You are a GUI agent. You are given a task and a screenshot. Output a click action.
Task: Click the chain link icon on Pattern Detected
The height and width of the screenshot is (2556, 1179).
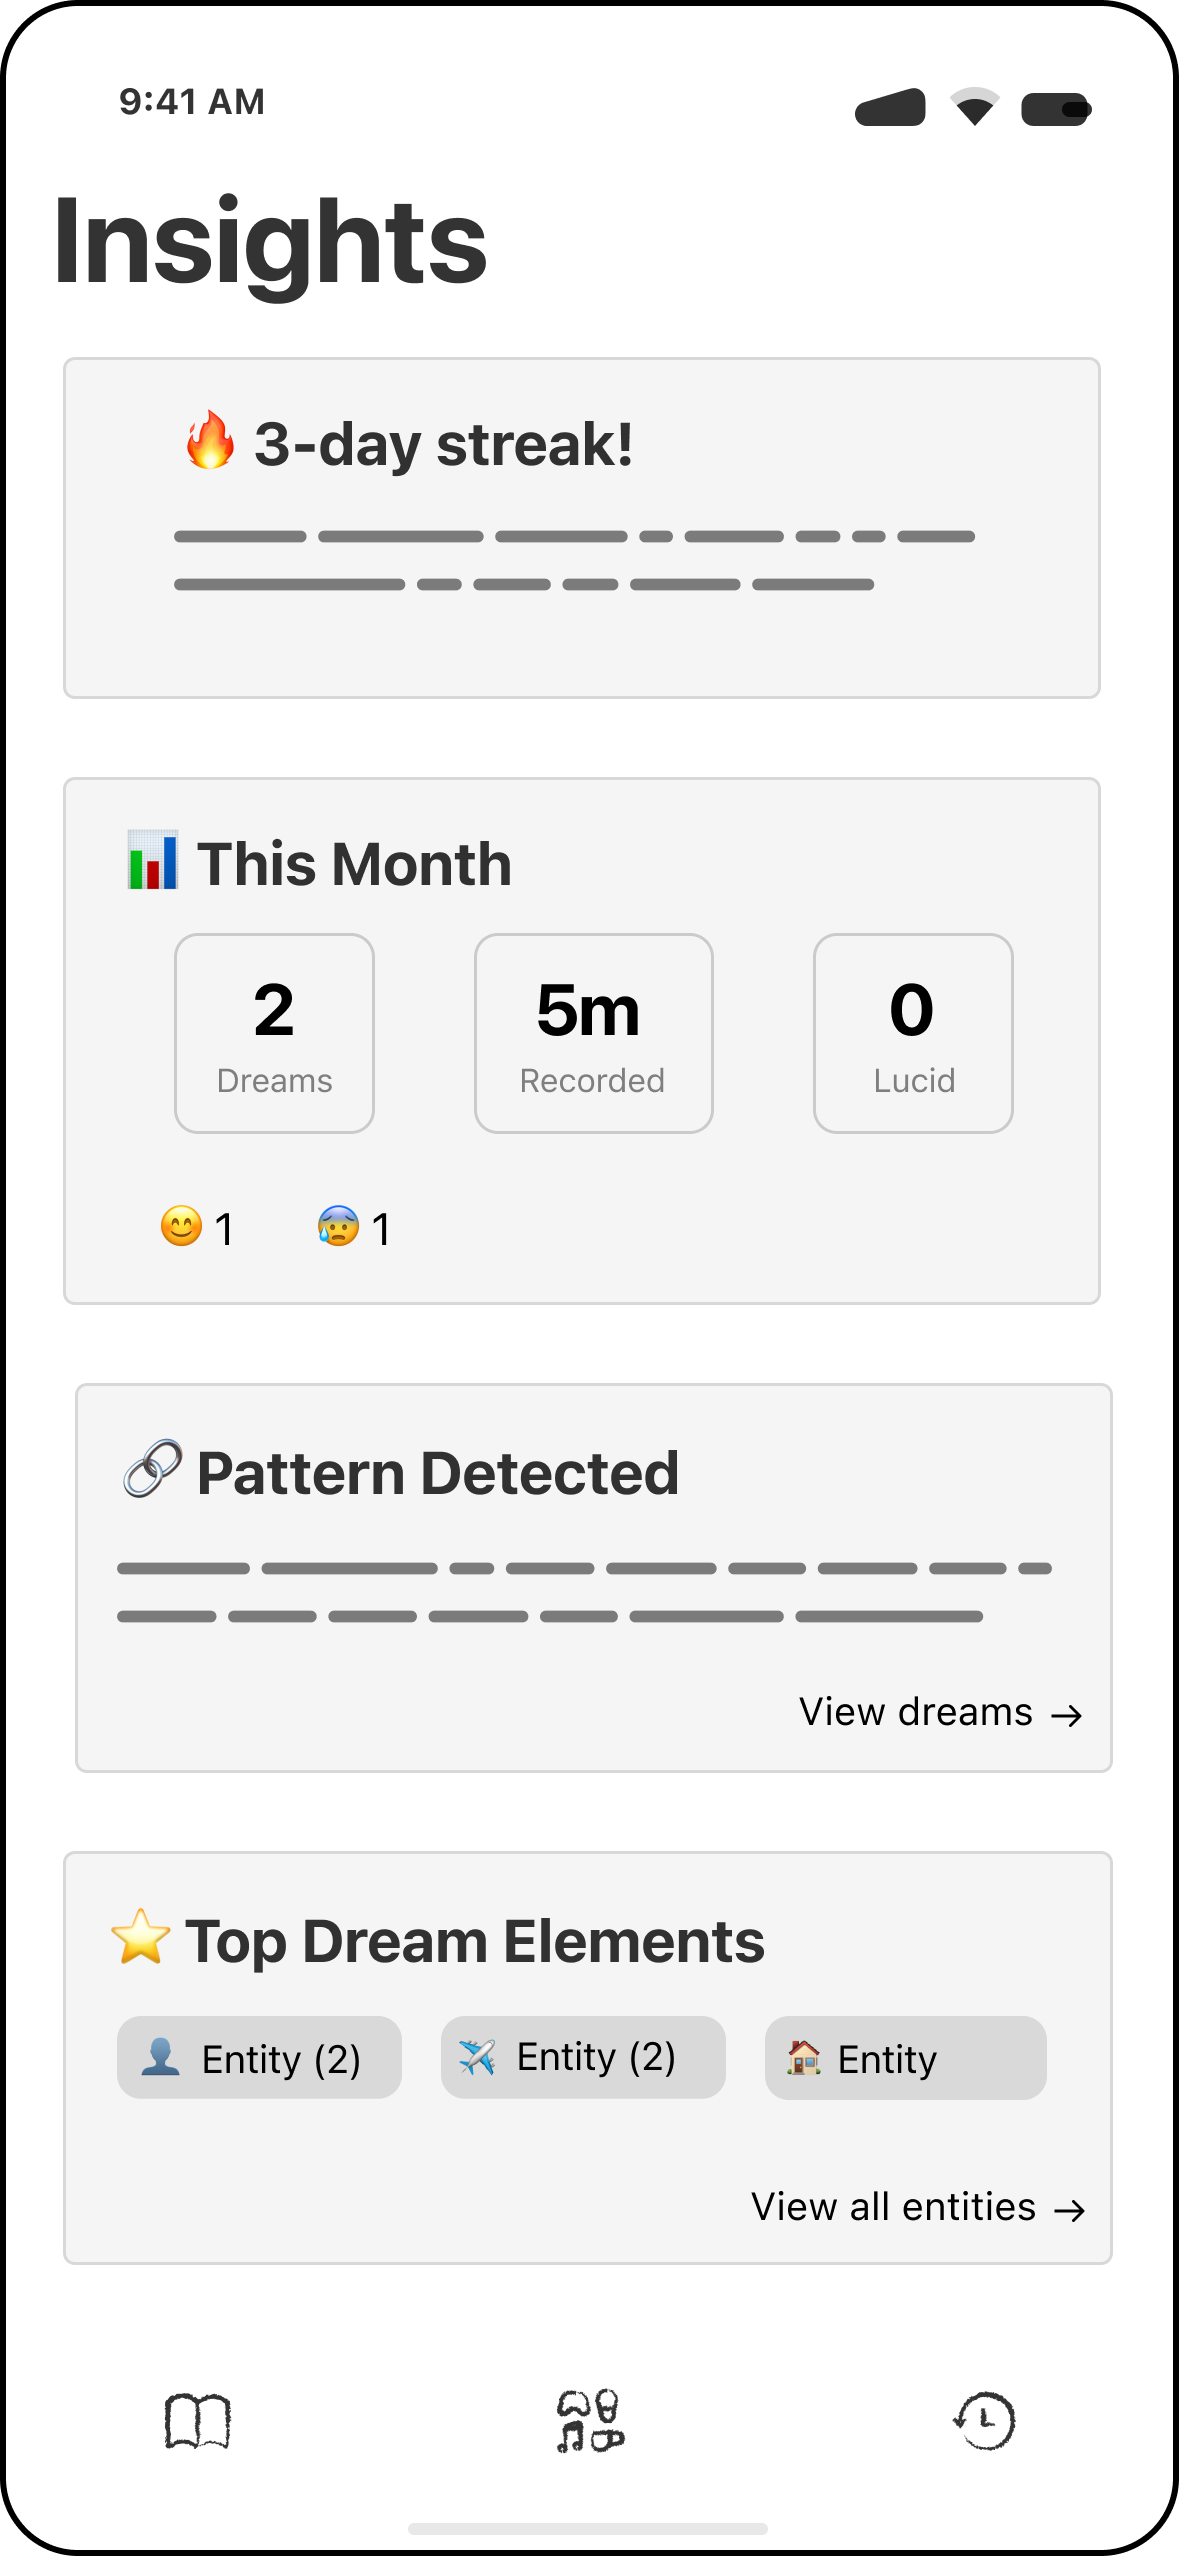pos(151,1469)
